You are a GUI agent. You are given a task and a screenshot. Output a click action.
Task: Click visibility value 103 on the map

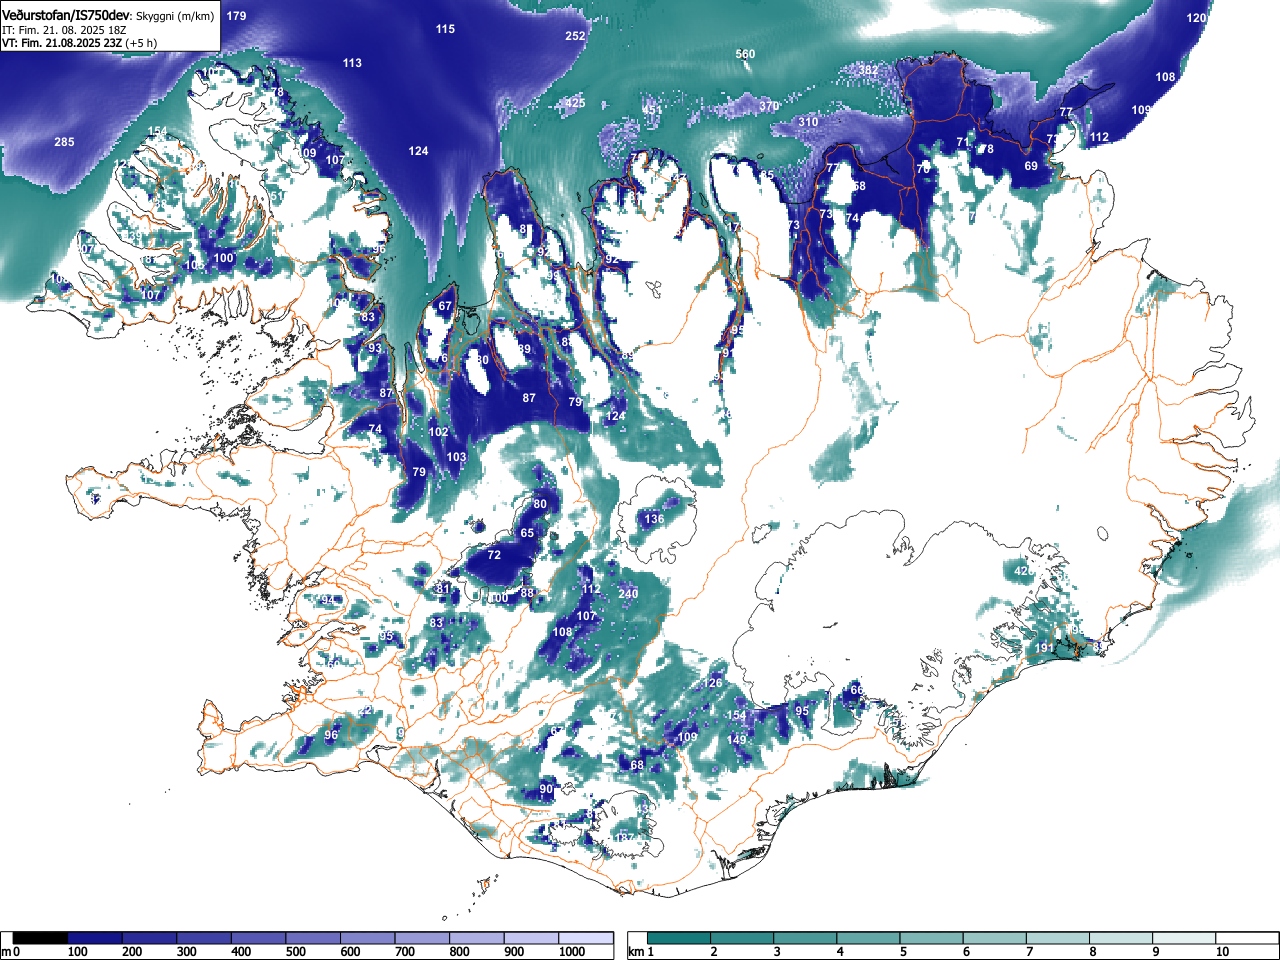456,457
